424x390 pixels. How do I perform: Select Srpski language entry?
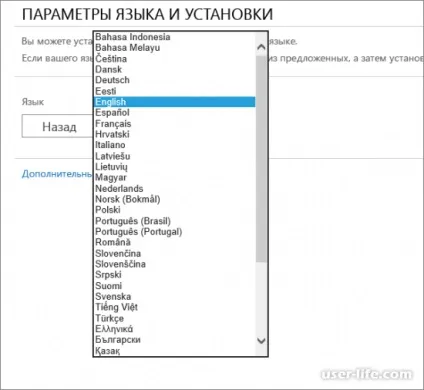tap(175, 275)
